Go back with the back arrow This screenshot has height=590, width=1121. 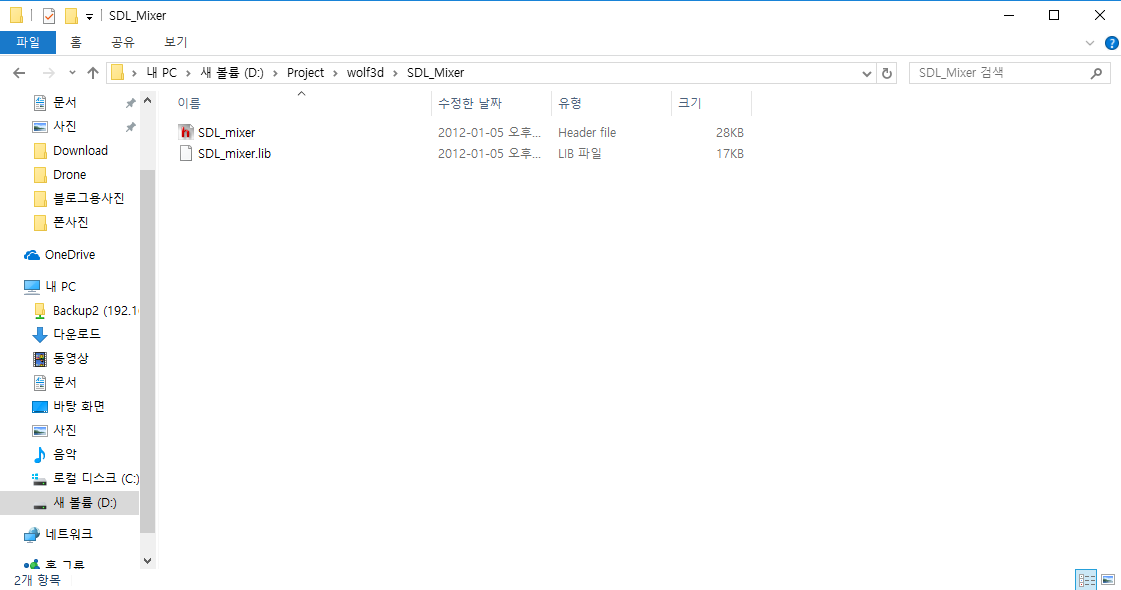[x=19, y=73]
